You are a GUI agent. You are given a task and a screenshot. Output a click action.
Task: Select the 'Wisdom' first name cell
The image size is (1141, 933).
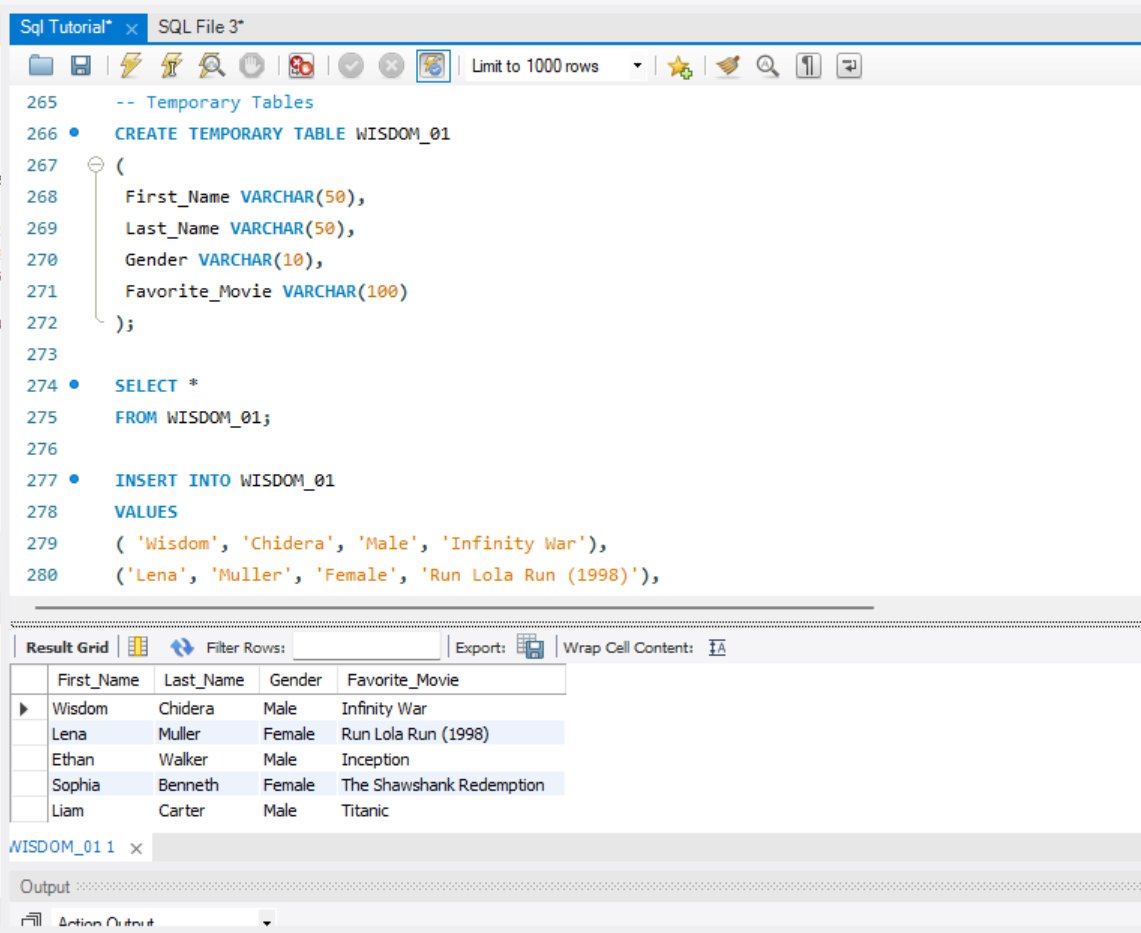[x=100, y=708]
